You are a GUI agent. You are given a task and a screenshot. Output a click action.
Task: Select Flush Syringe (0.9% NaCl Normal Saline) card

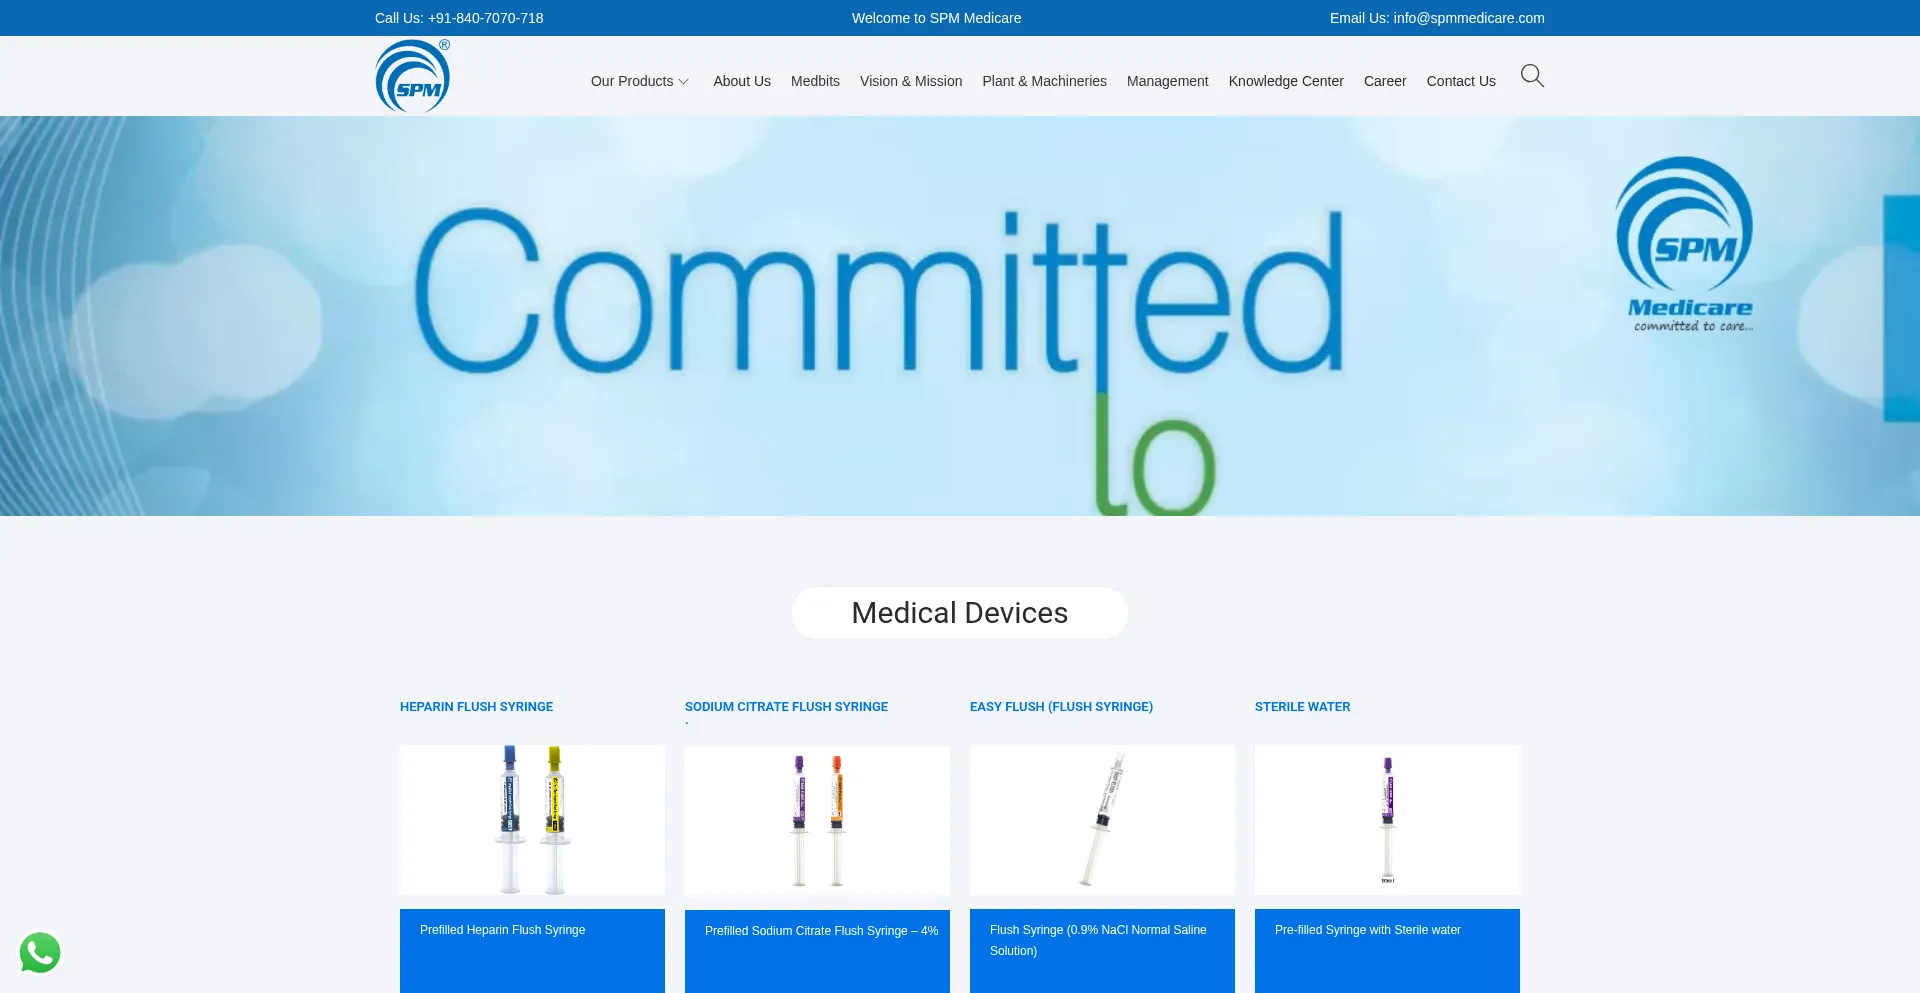(1102, 951)
